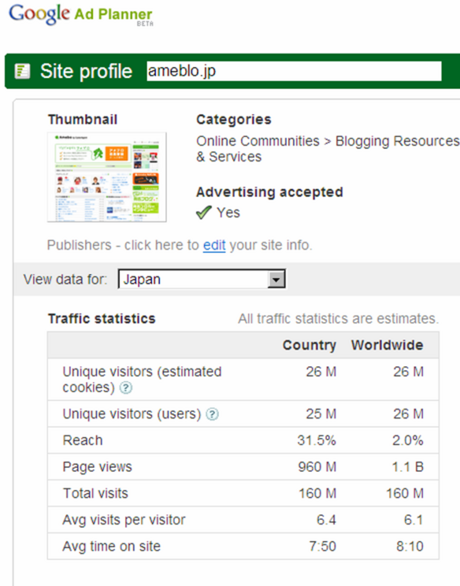This screenshot has height=586, width=460.
Task: Click the Google Ad Planner logo
Action: point(81,15)
